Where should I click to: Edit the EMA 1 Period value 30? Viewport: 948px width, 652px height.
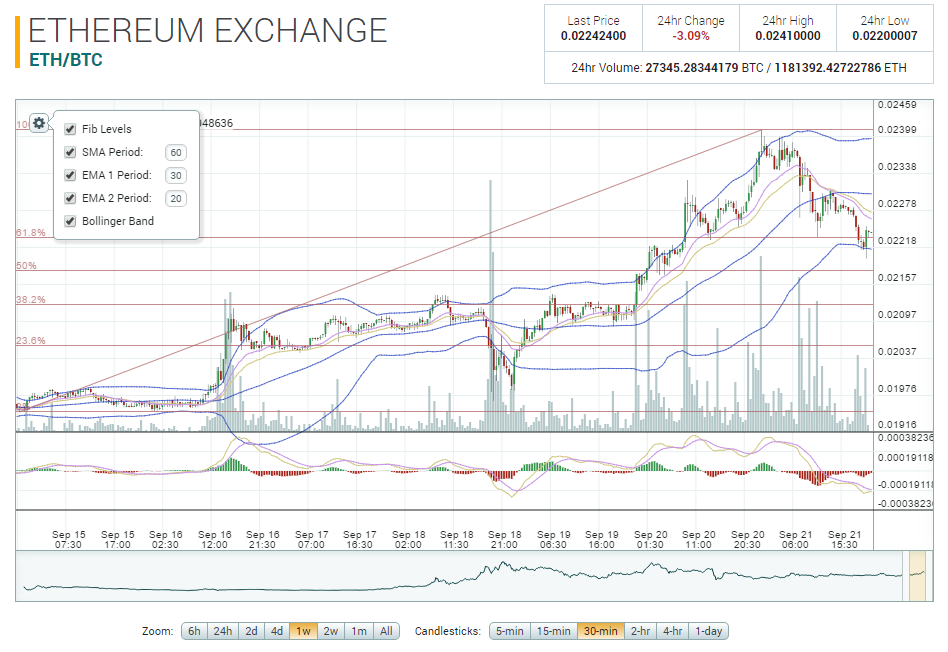tap(176, 175)
